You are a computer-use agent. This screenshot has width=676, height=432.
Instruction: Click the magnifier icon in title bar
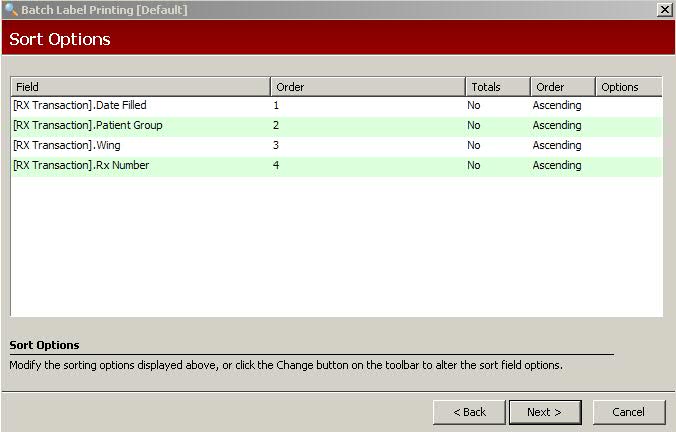click(x=10, y=9)
